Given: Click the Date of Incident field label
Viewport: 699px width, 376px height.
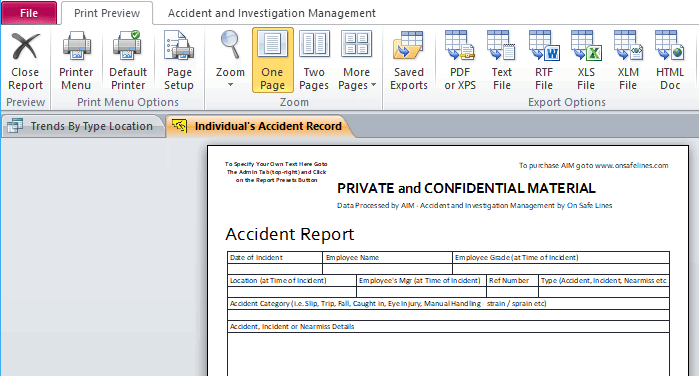Looking at the screenshot, I should 256,257.
